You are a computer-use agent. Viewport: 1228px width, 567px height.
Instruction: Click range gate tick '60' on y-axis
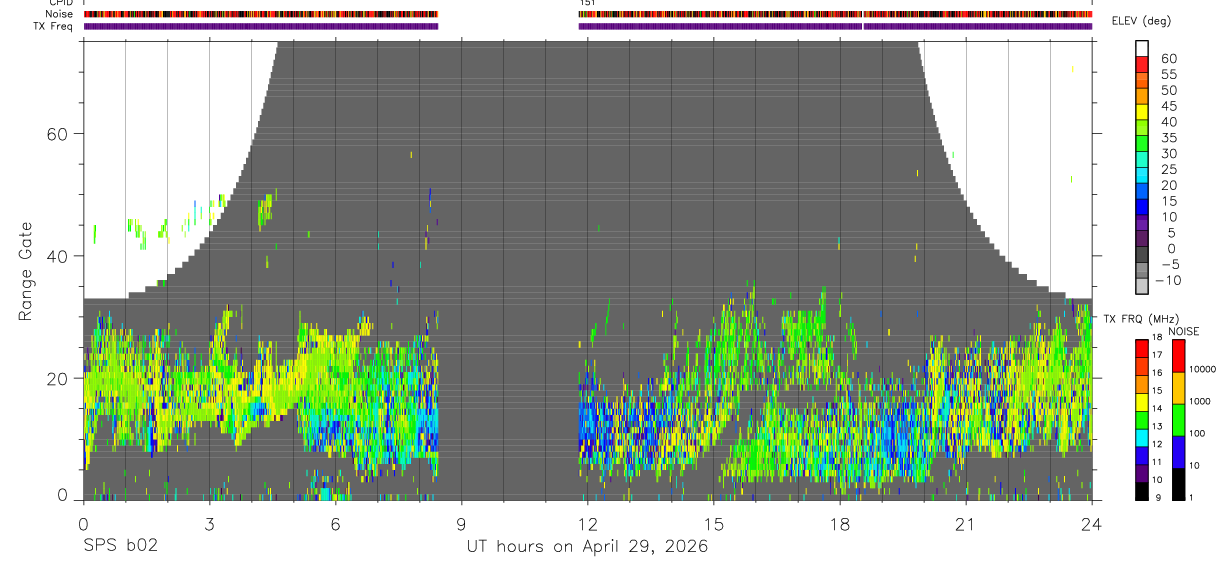point(60,134)
